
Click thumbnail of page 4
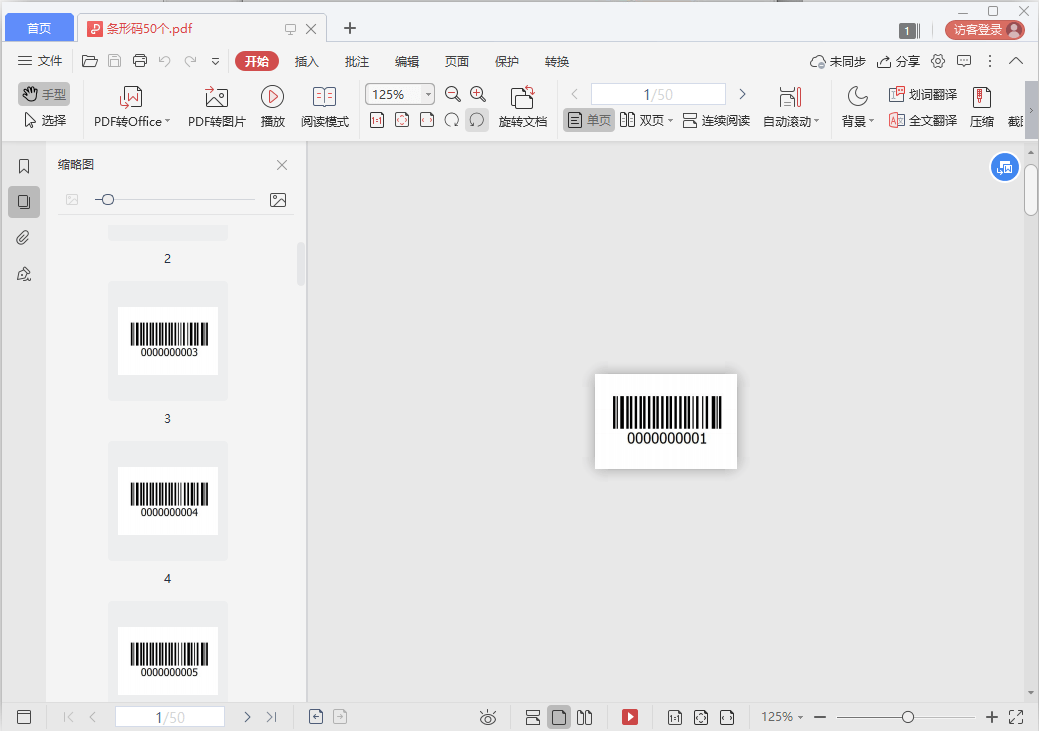168,501
